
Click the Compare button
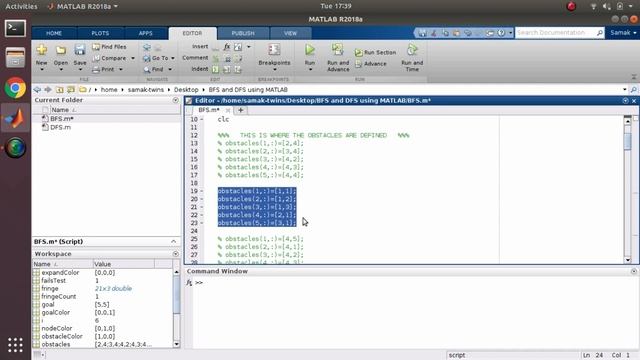pyautogui.click(x=109, y=58)
